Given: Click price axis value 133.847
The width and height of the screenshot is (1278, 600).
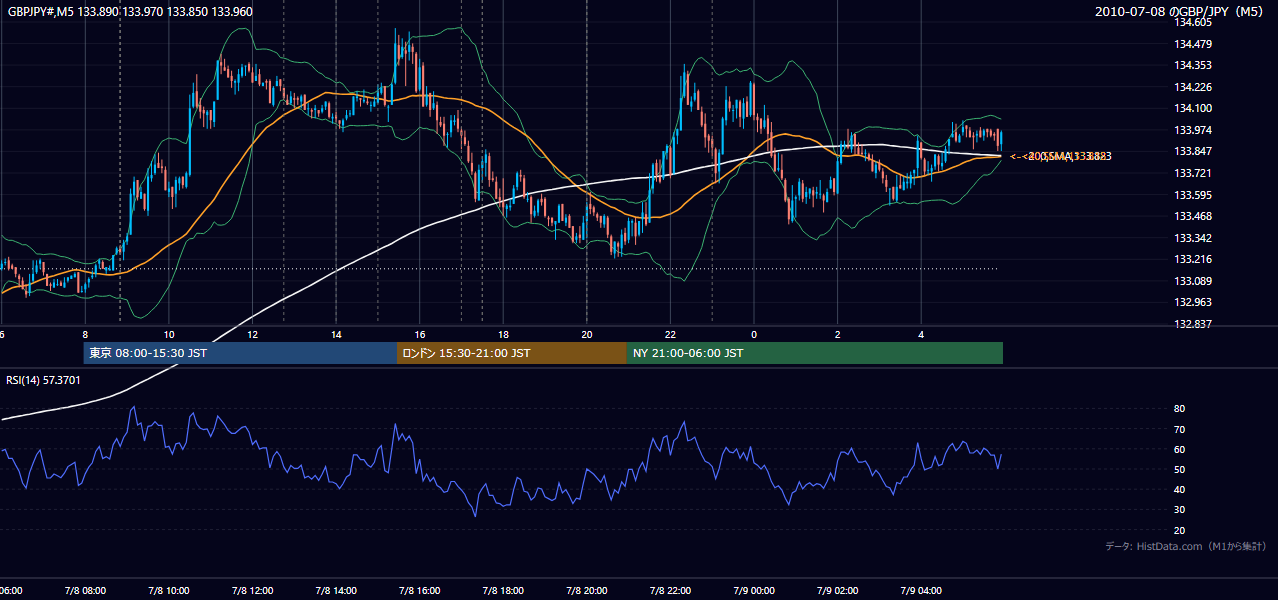Looking at the screenshot, I should [x=1193, y=151].
